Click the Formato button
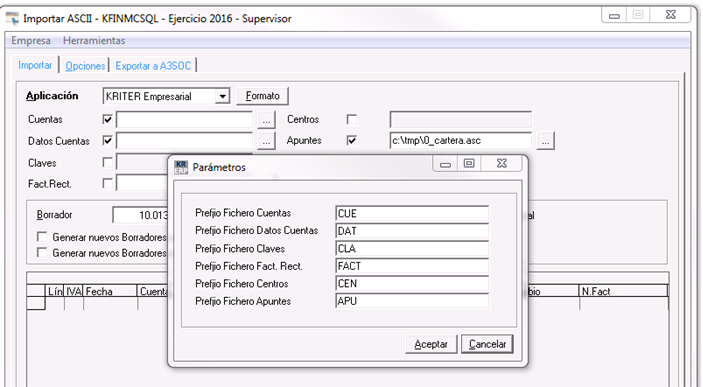Image resolution: width=703 pixels, height=387 pixels. pyautogui.click(x=262, y=96)
